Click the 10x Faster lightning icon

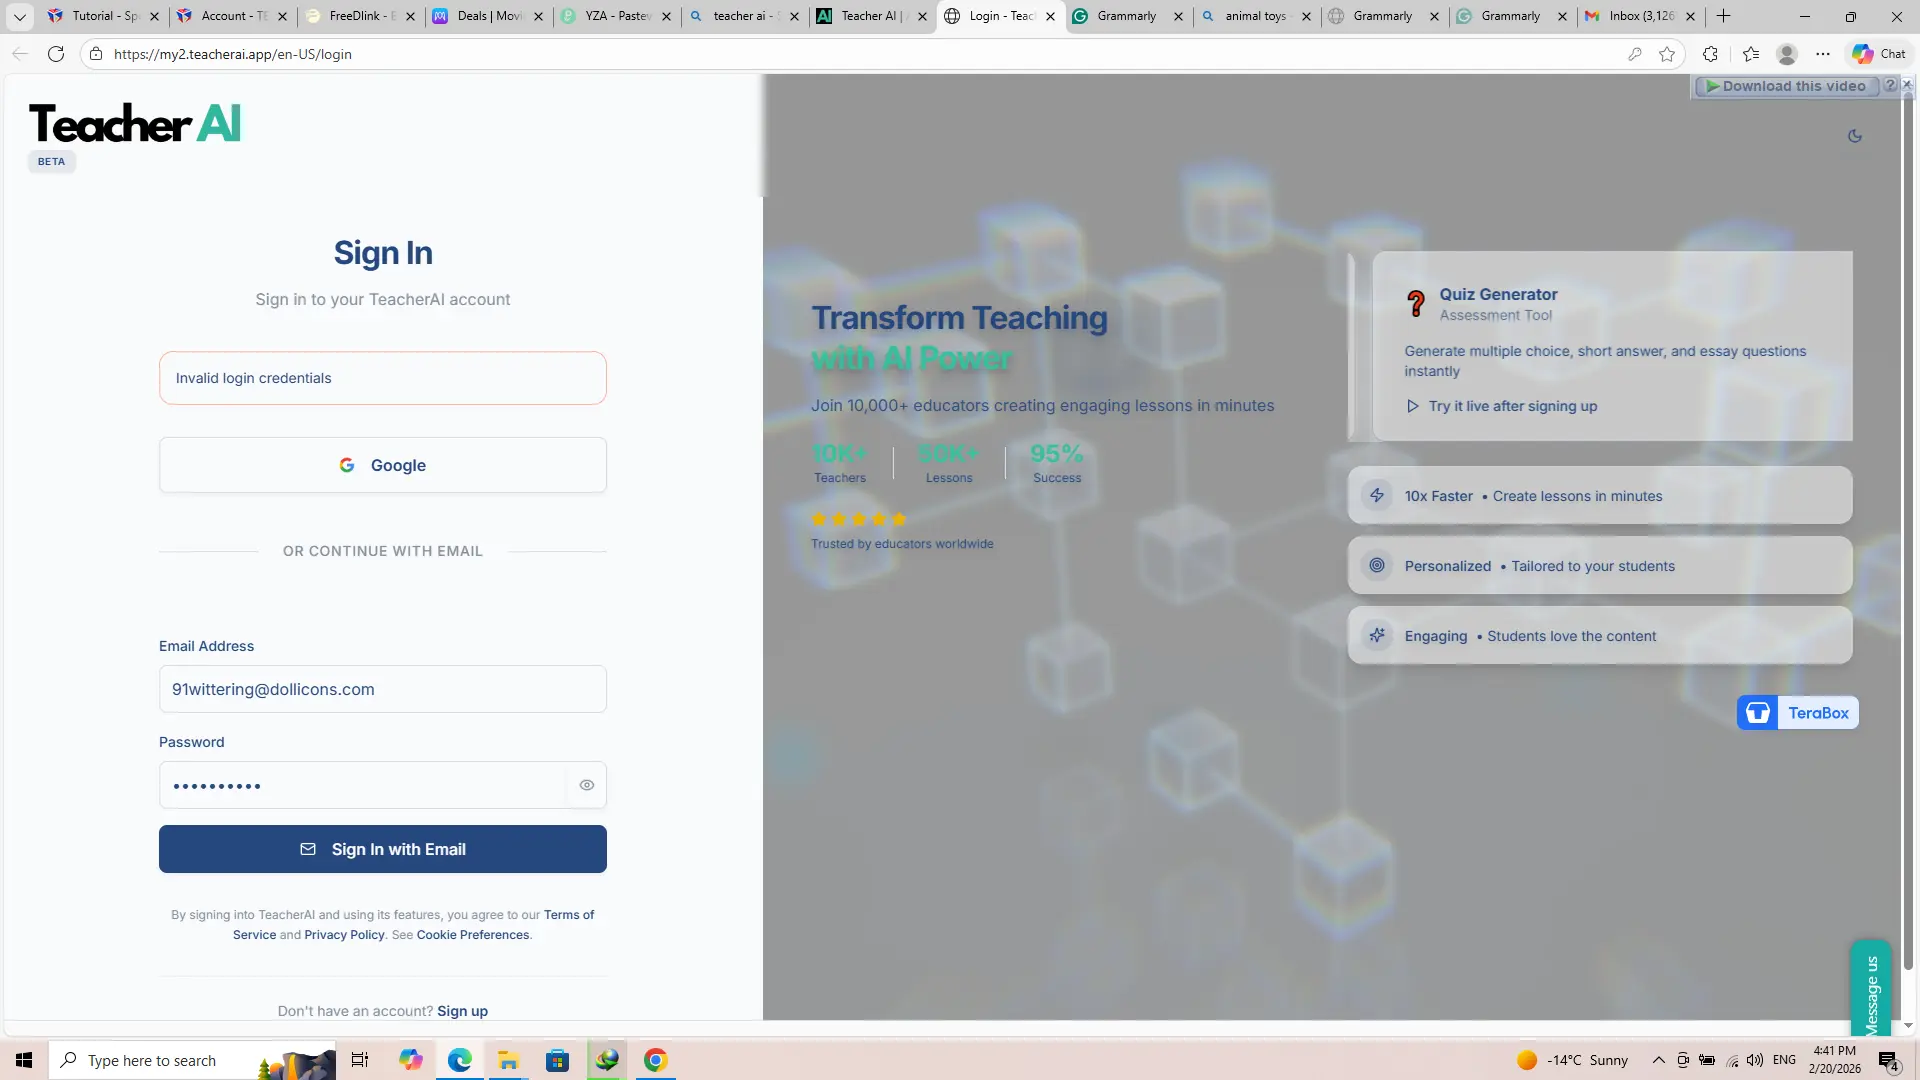tap(1377, 495)
